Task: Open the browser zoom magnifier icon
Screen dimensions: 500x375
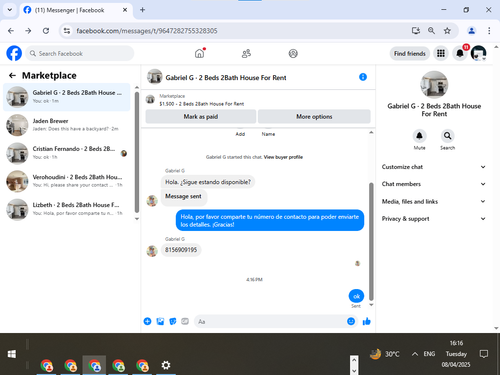Action: 431,31
